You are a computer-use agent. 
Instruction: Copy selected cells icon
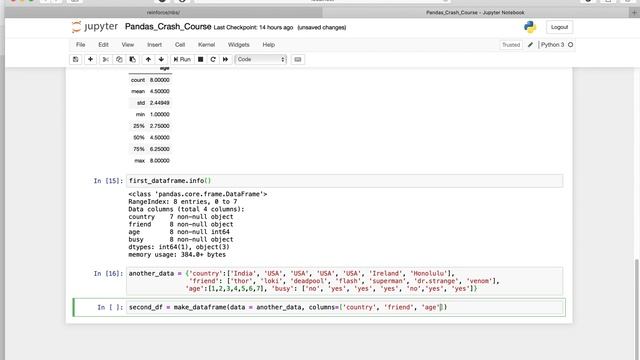tap(119, 59)
